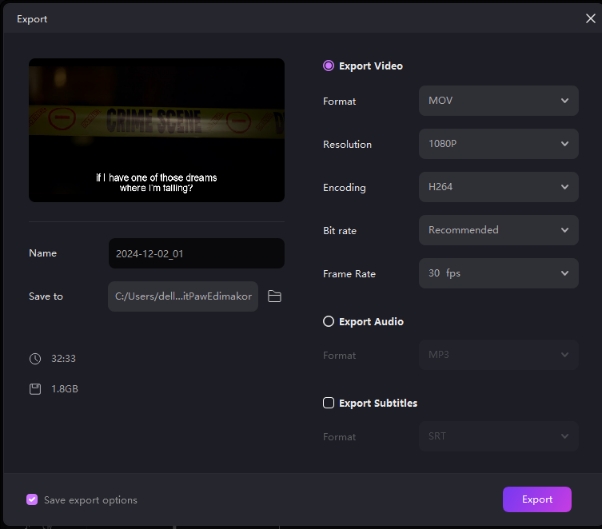This screenshot has height=530, width=602.
Task: Enable the Export Subtitles checkbox
Action: click(328, 403)
